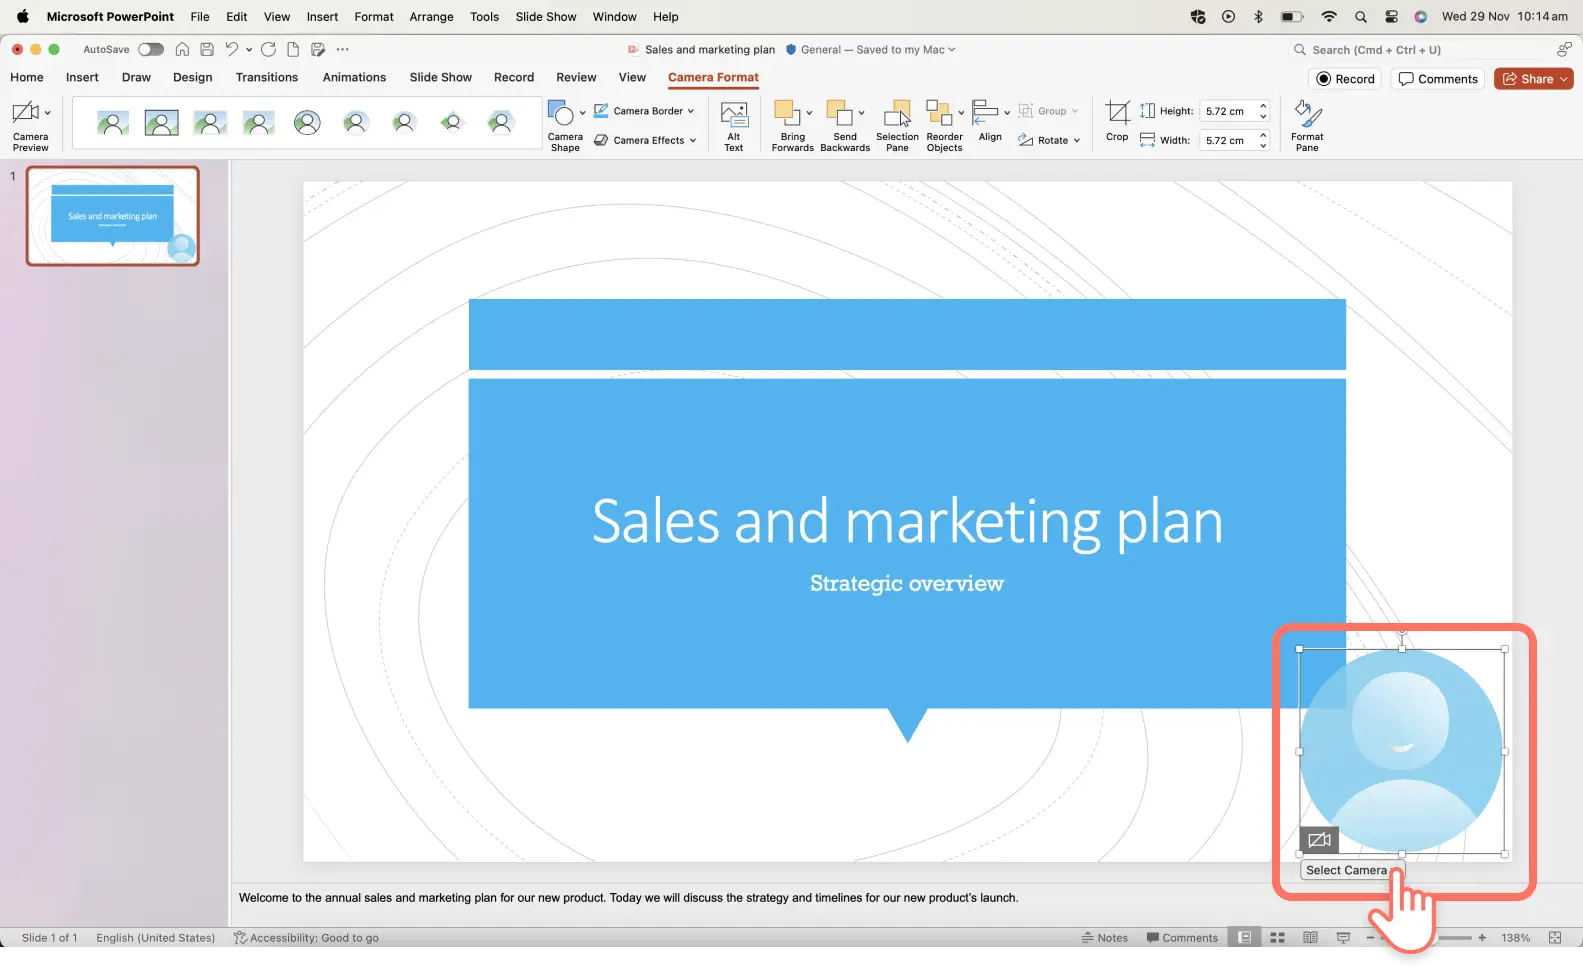This screenshot has width=1583, height=970.
Task: Click the Search (Cmd + Ctrl + U) field
Action: [x=1416, y=49]
